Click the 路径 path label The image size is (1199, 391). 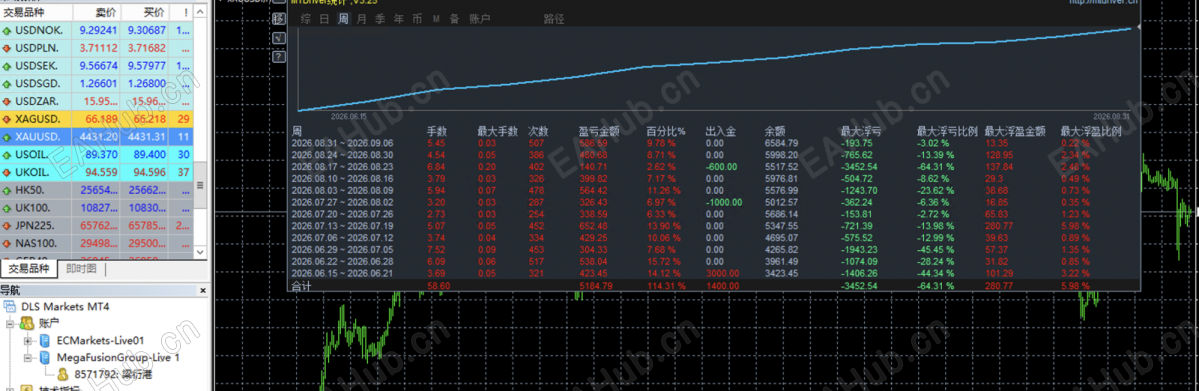click(554, 18)
